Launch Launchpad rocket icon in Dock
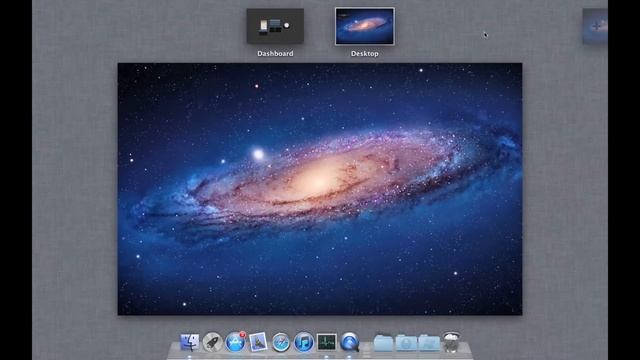Viewport: 640px width, 360px height. 212,342
